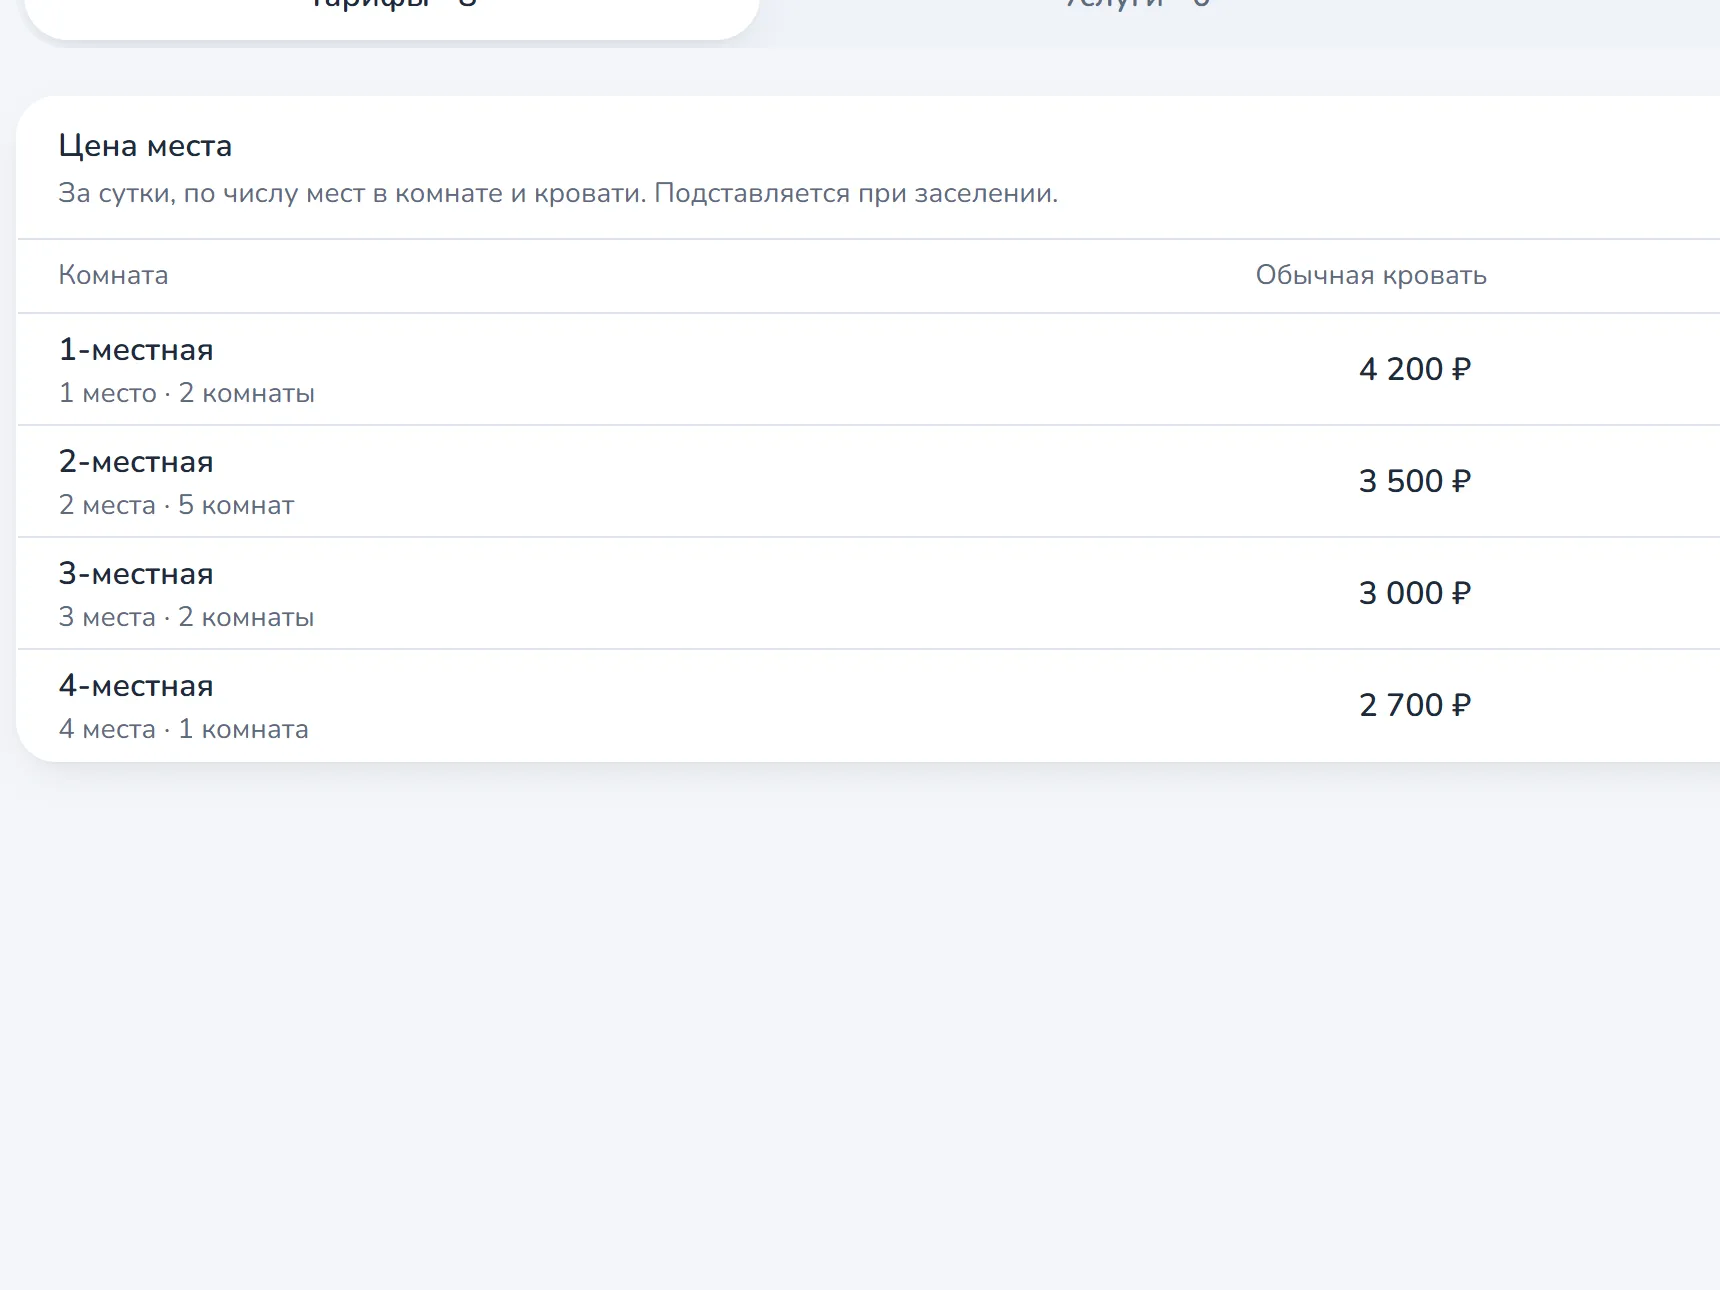This screenshot has width=1720, height=1290.
Task: Edit the 3 500 ₽ price
Action: click(x=1415, y=481)
